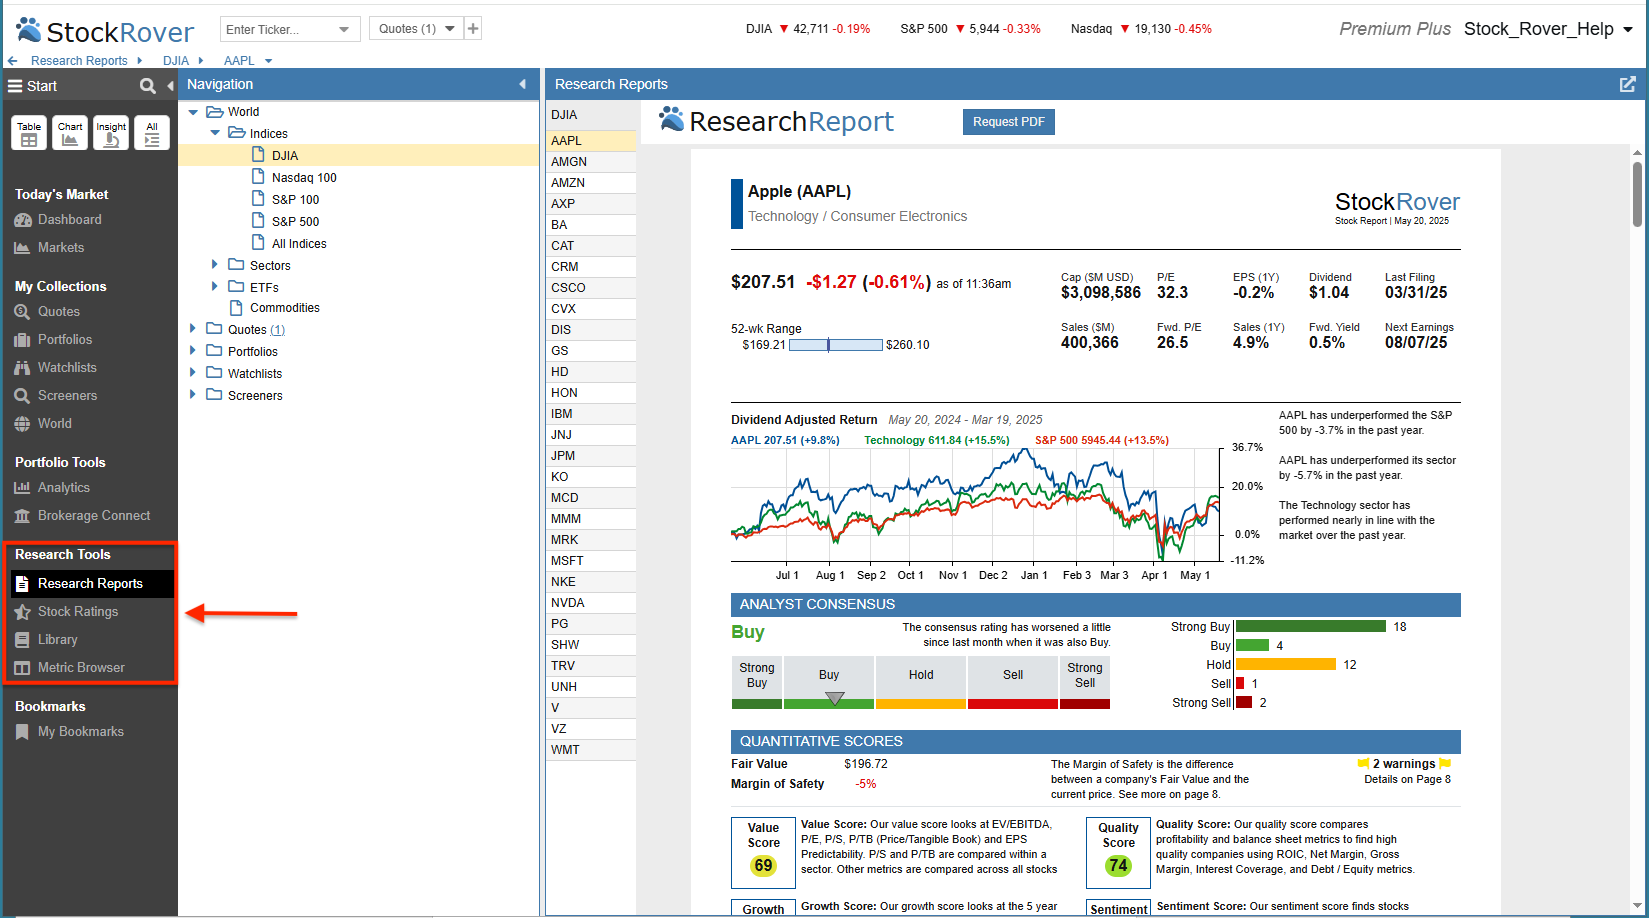Image resolution: width=1649 pixels, height=918 pixels.
Task: Click the Request PDF button
Action: click(1008, 122)
